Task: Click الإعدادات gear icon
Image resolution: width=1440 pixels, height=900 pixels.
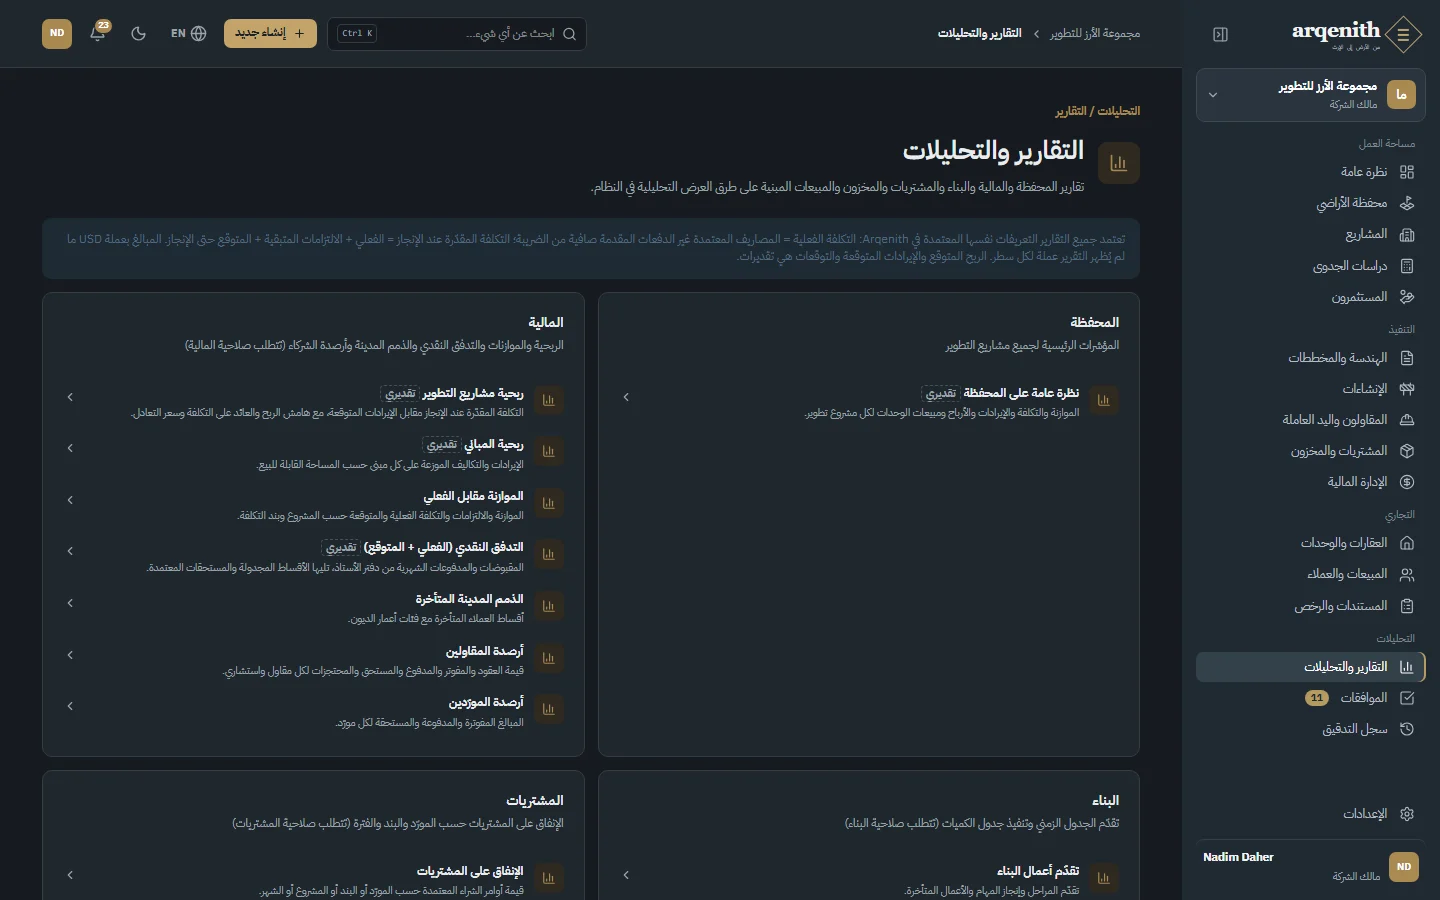Action: (1407, 814)
